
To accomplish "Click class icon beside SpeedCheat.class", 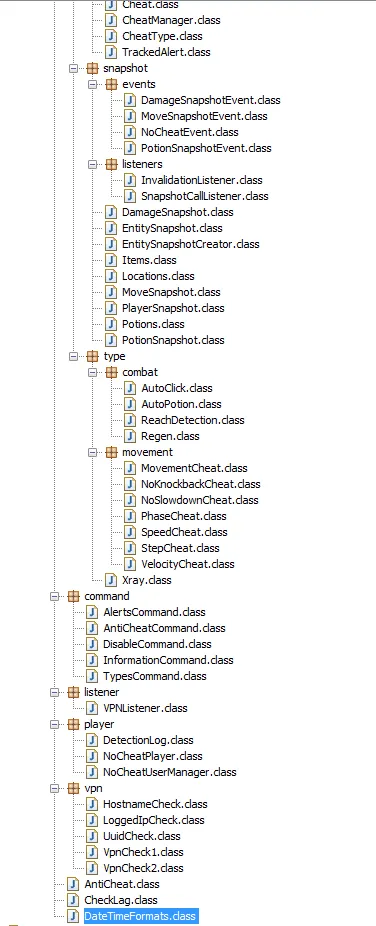I will coord(130,532).
